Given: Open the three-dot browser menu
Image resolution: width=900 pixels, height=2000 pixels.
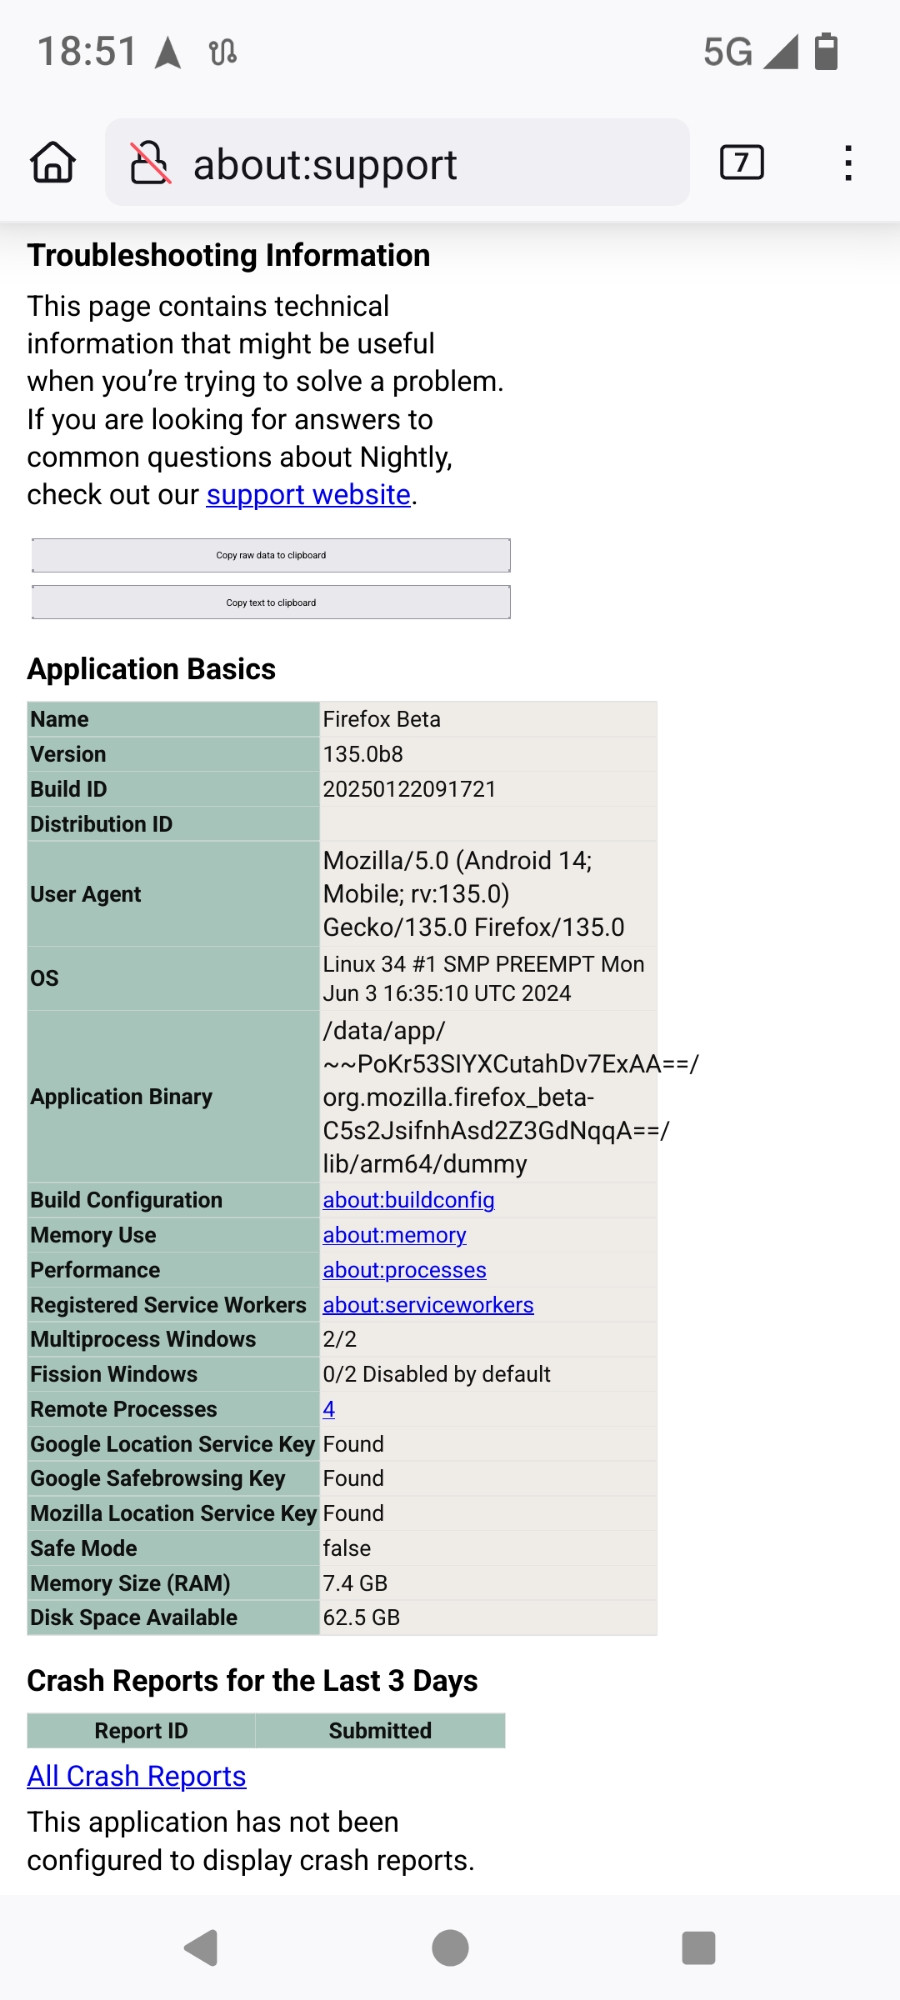Looking at the screenshot, I should click(x=848, y=163).
